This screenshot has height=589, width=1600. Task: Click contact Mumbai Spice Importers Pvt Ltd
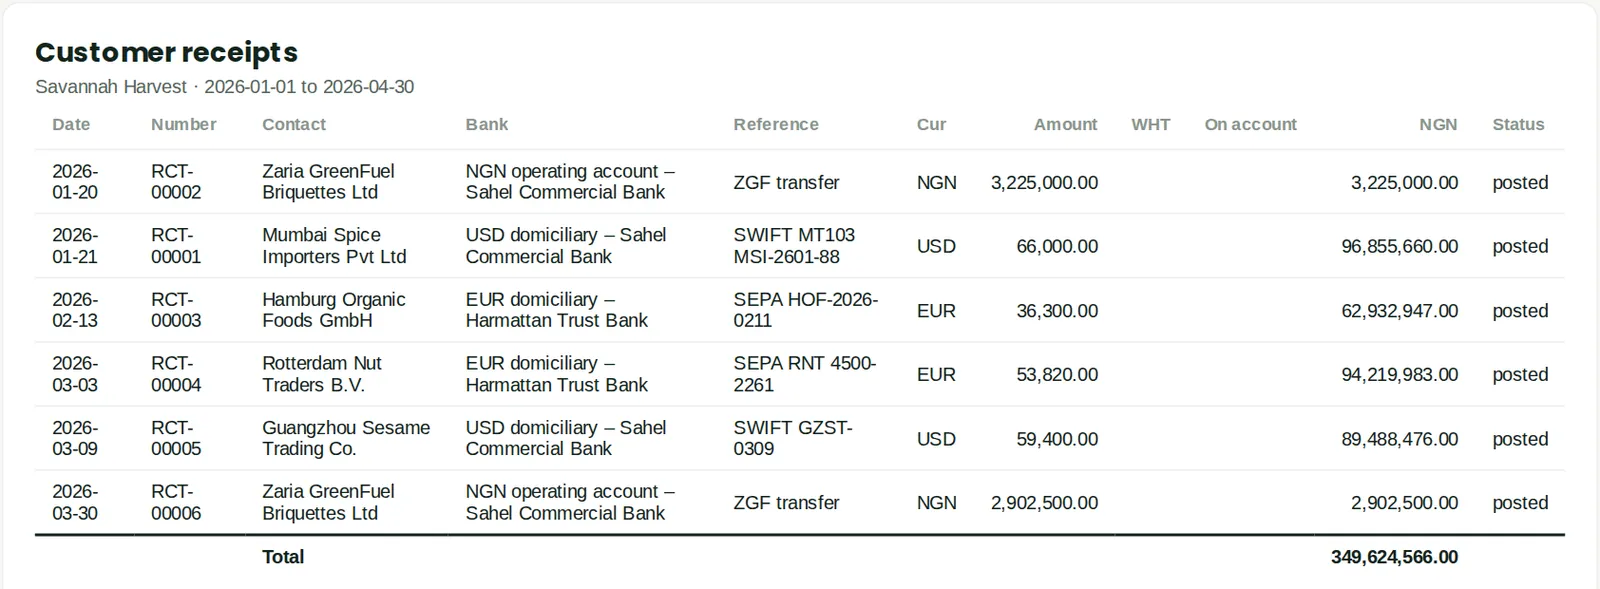pyautogui.click(x=334, y=246)
